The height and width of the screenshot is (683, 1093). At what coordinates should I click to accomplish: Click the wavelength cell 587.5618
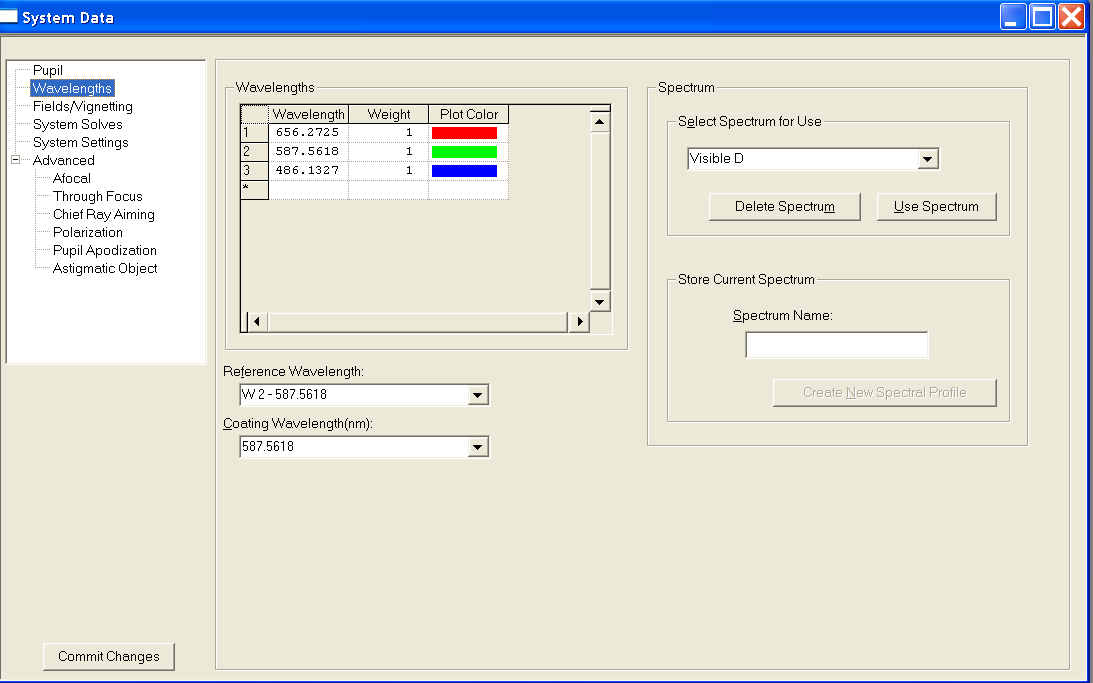pyautogui.click(x=308, y=152)
